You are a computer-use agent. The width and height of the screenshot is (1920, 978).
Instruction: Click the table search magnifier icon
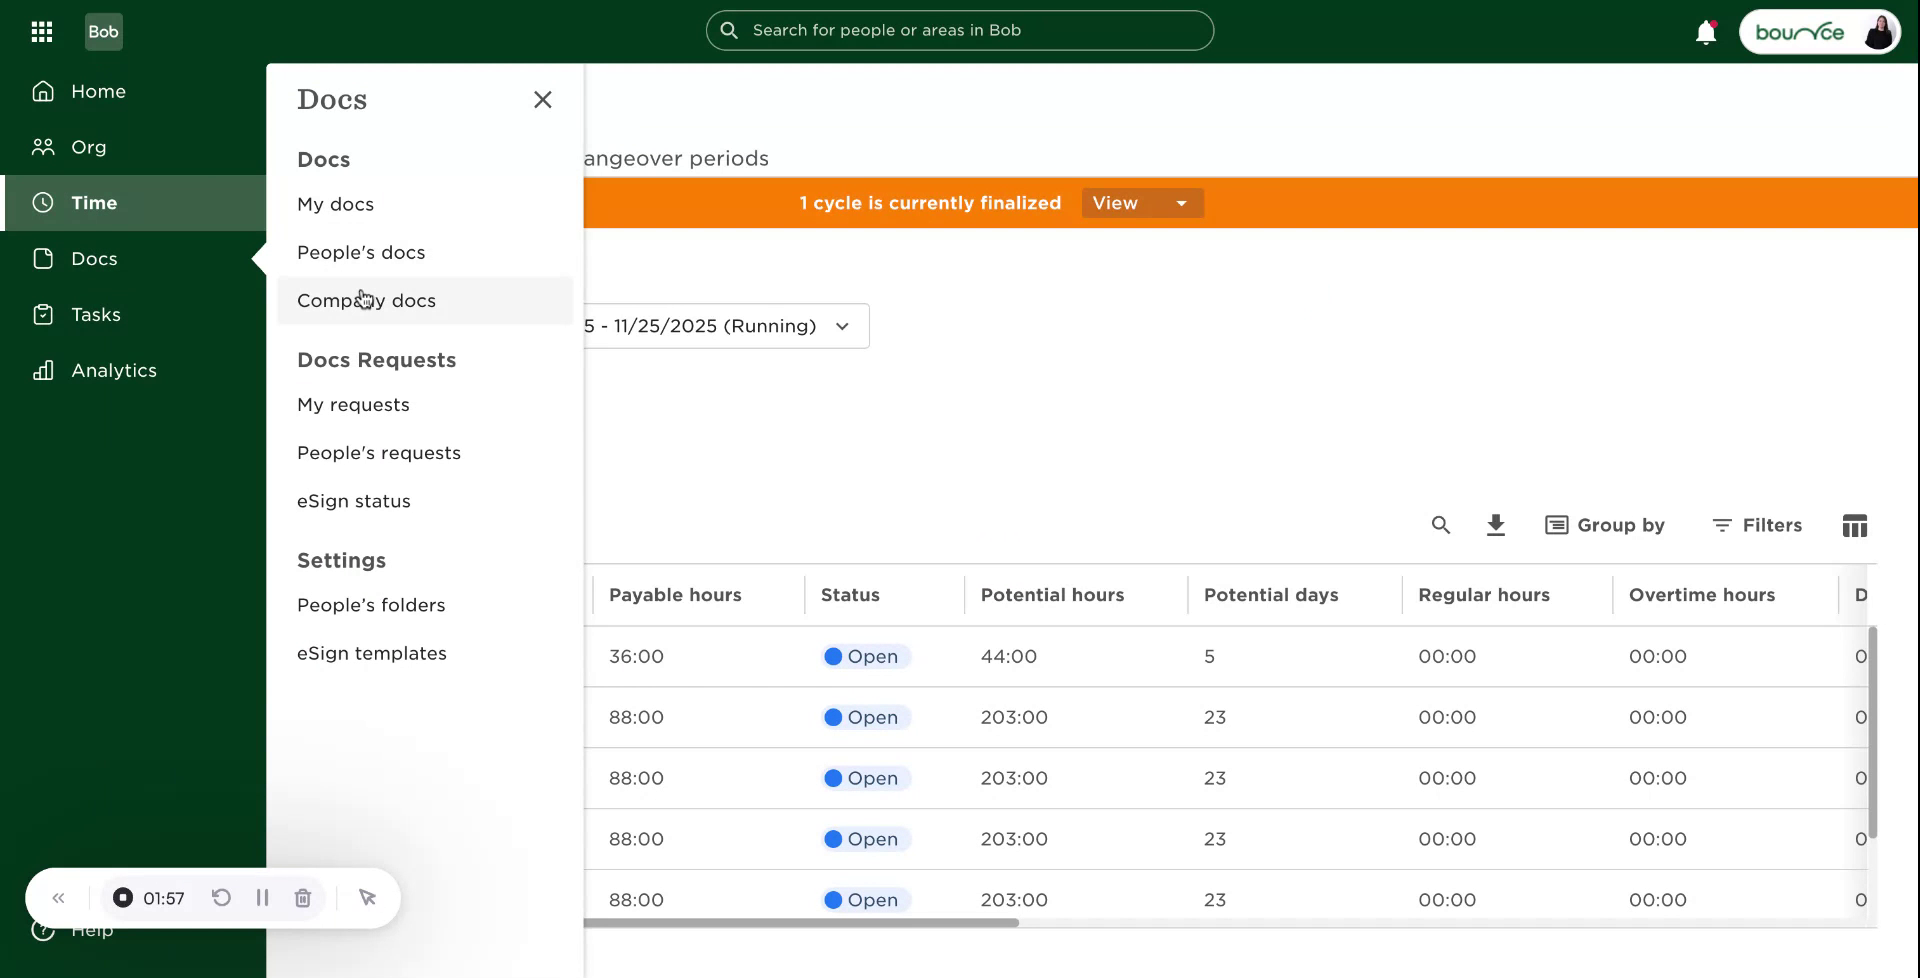coord(1440,525)
